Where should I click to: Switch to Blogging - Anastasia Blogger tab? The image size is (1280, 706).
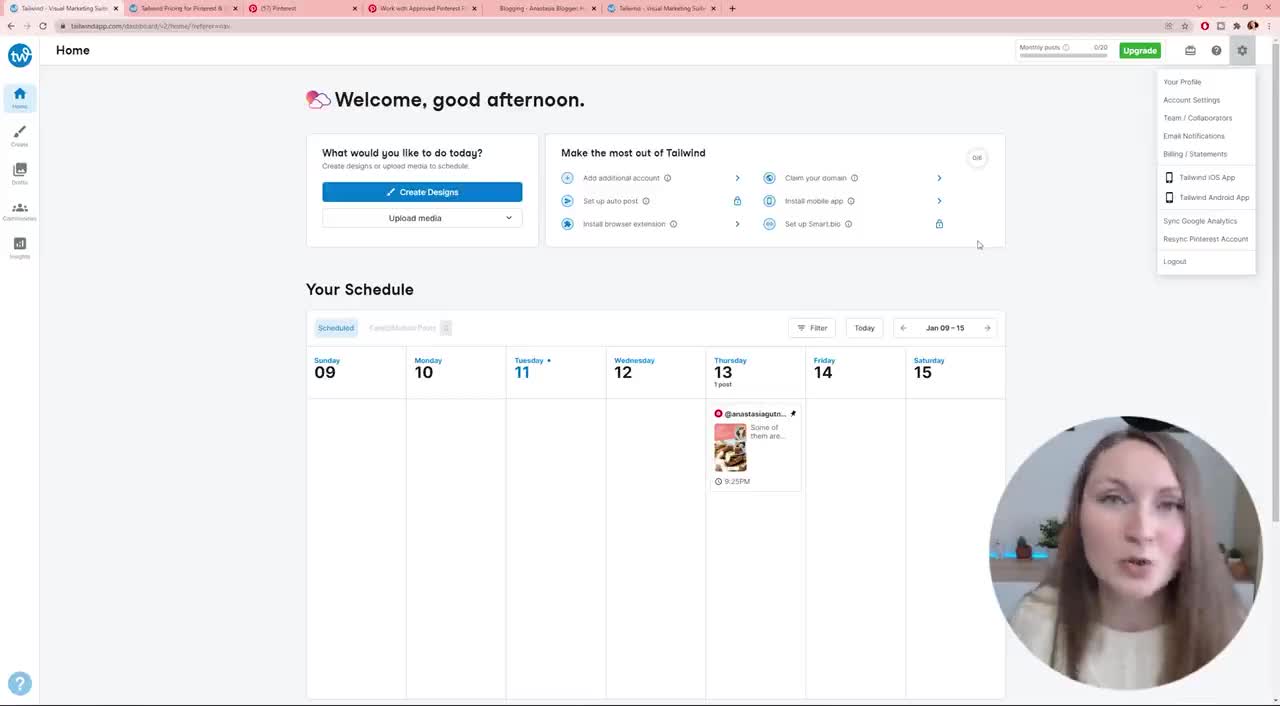tap(541, 8)
